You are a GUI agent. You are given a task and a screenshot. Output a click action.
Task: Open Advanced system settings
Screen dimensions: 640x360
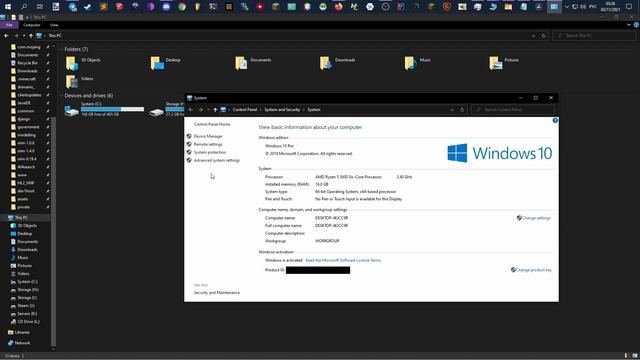pyautogui.click(x=217, y=160)
